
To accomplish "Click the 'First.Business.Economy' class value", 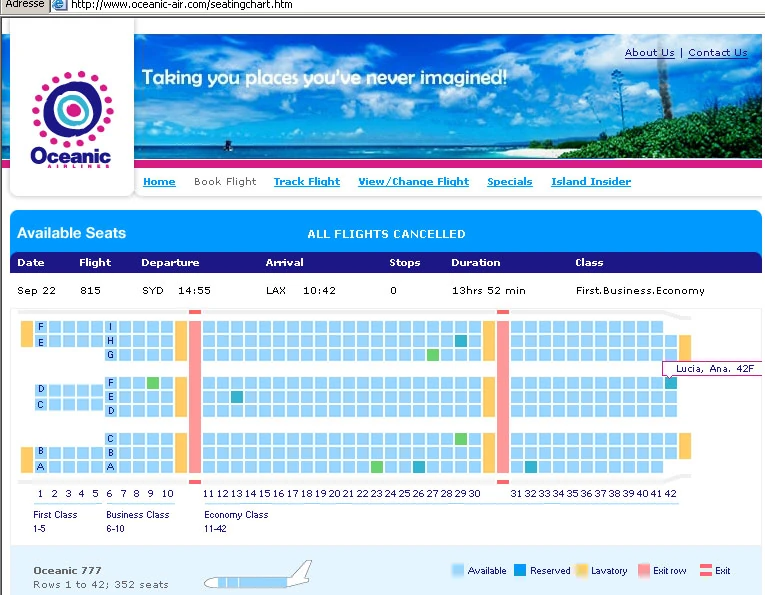I will 640,291.
